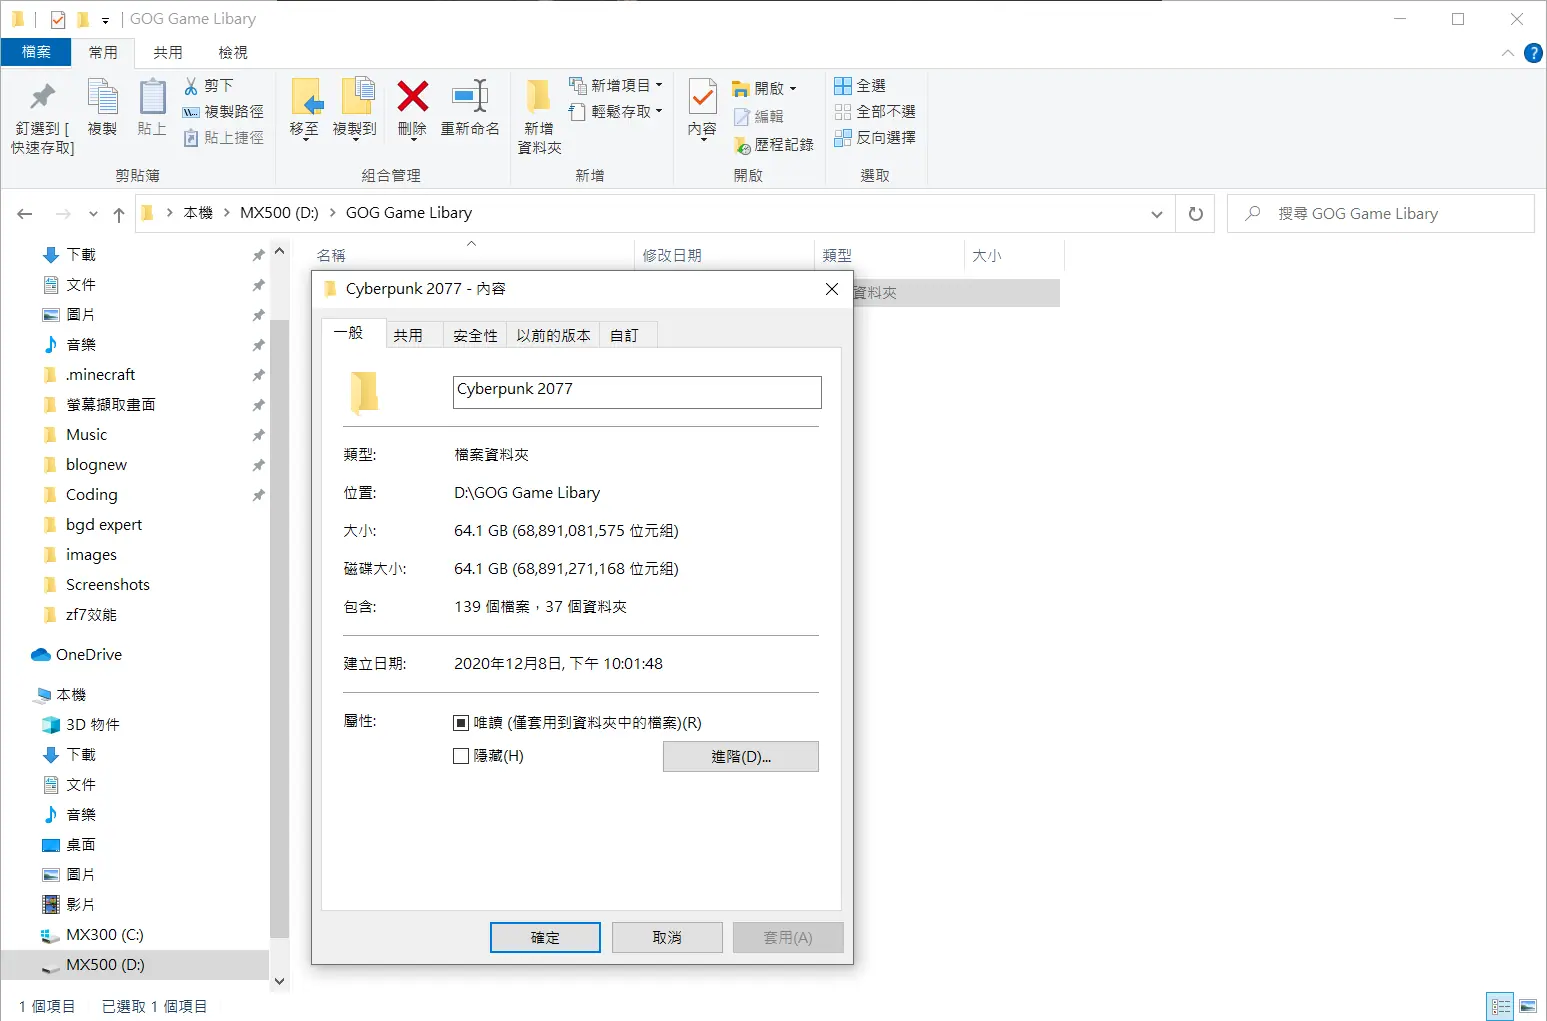Click the Search GOG Game Libary box

tap(1380, 214)
